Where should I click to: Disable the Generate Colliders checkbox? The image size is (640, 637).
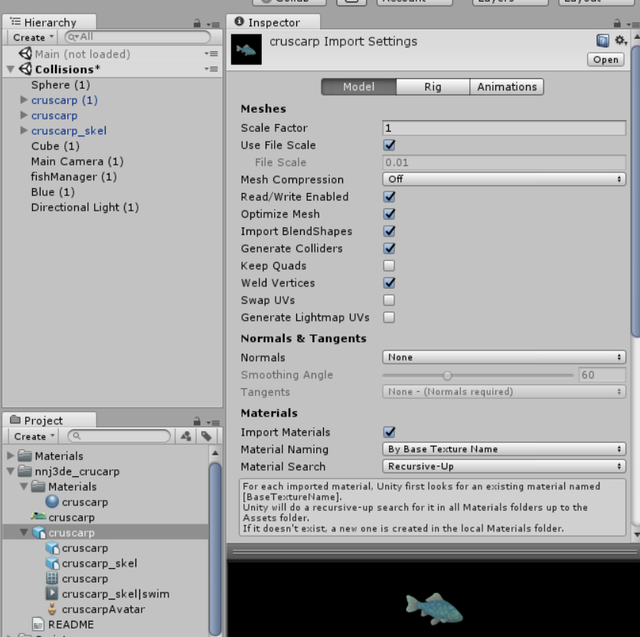pos(389,248)
